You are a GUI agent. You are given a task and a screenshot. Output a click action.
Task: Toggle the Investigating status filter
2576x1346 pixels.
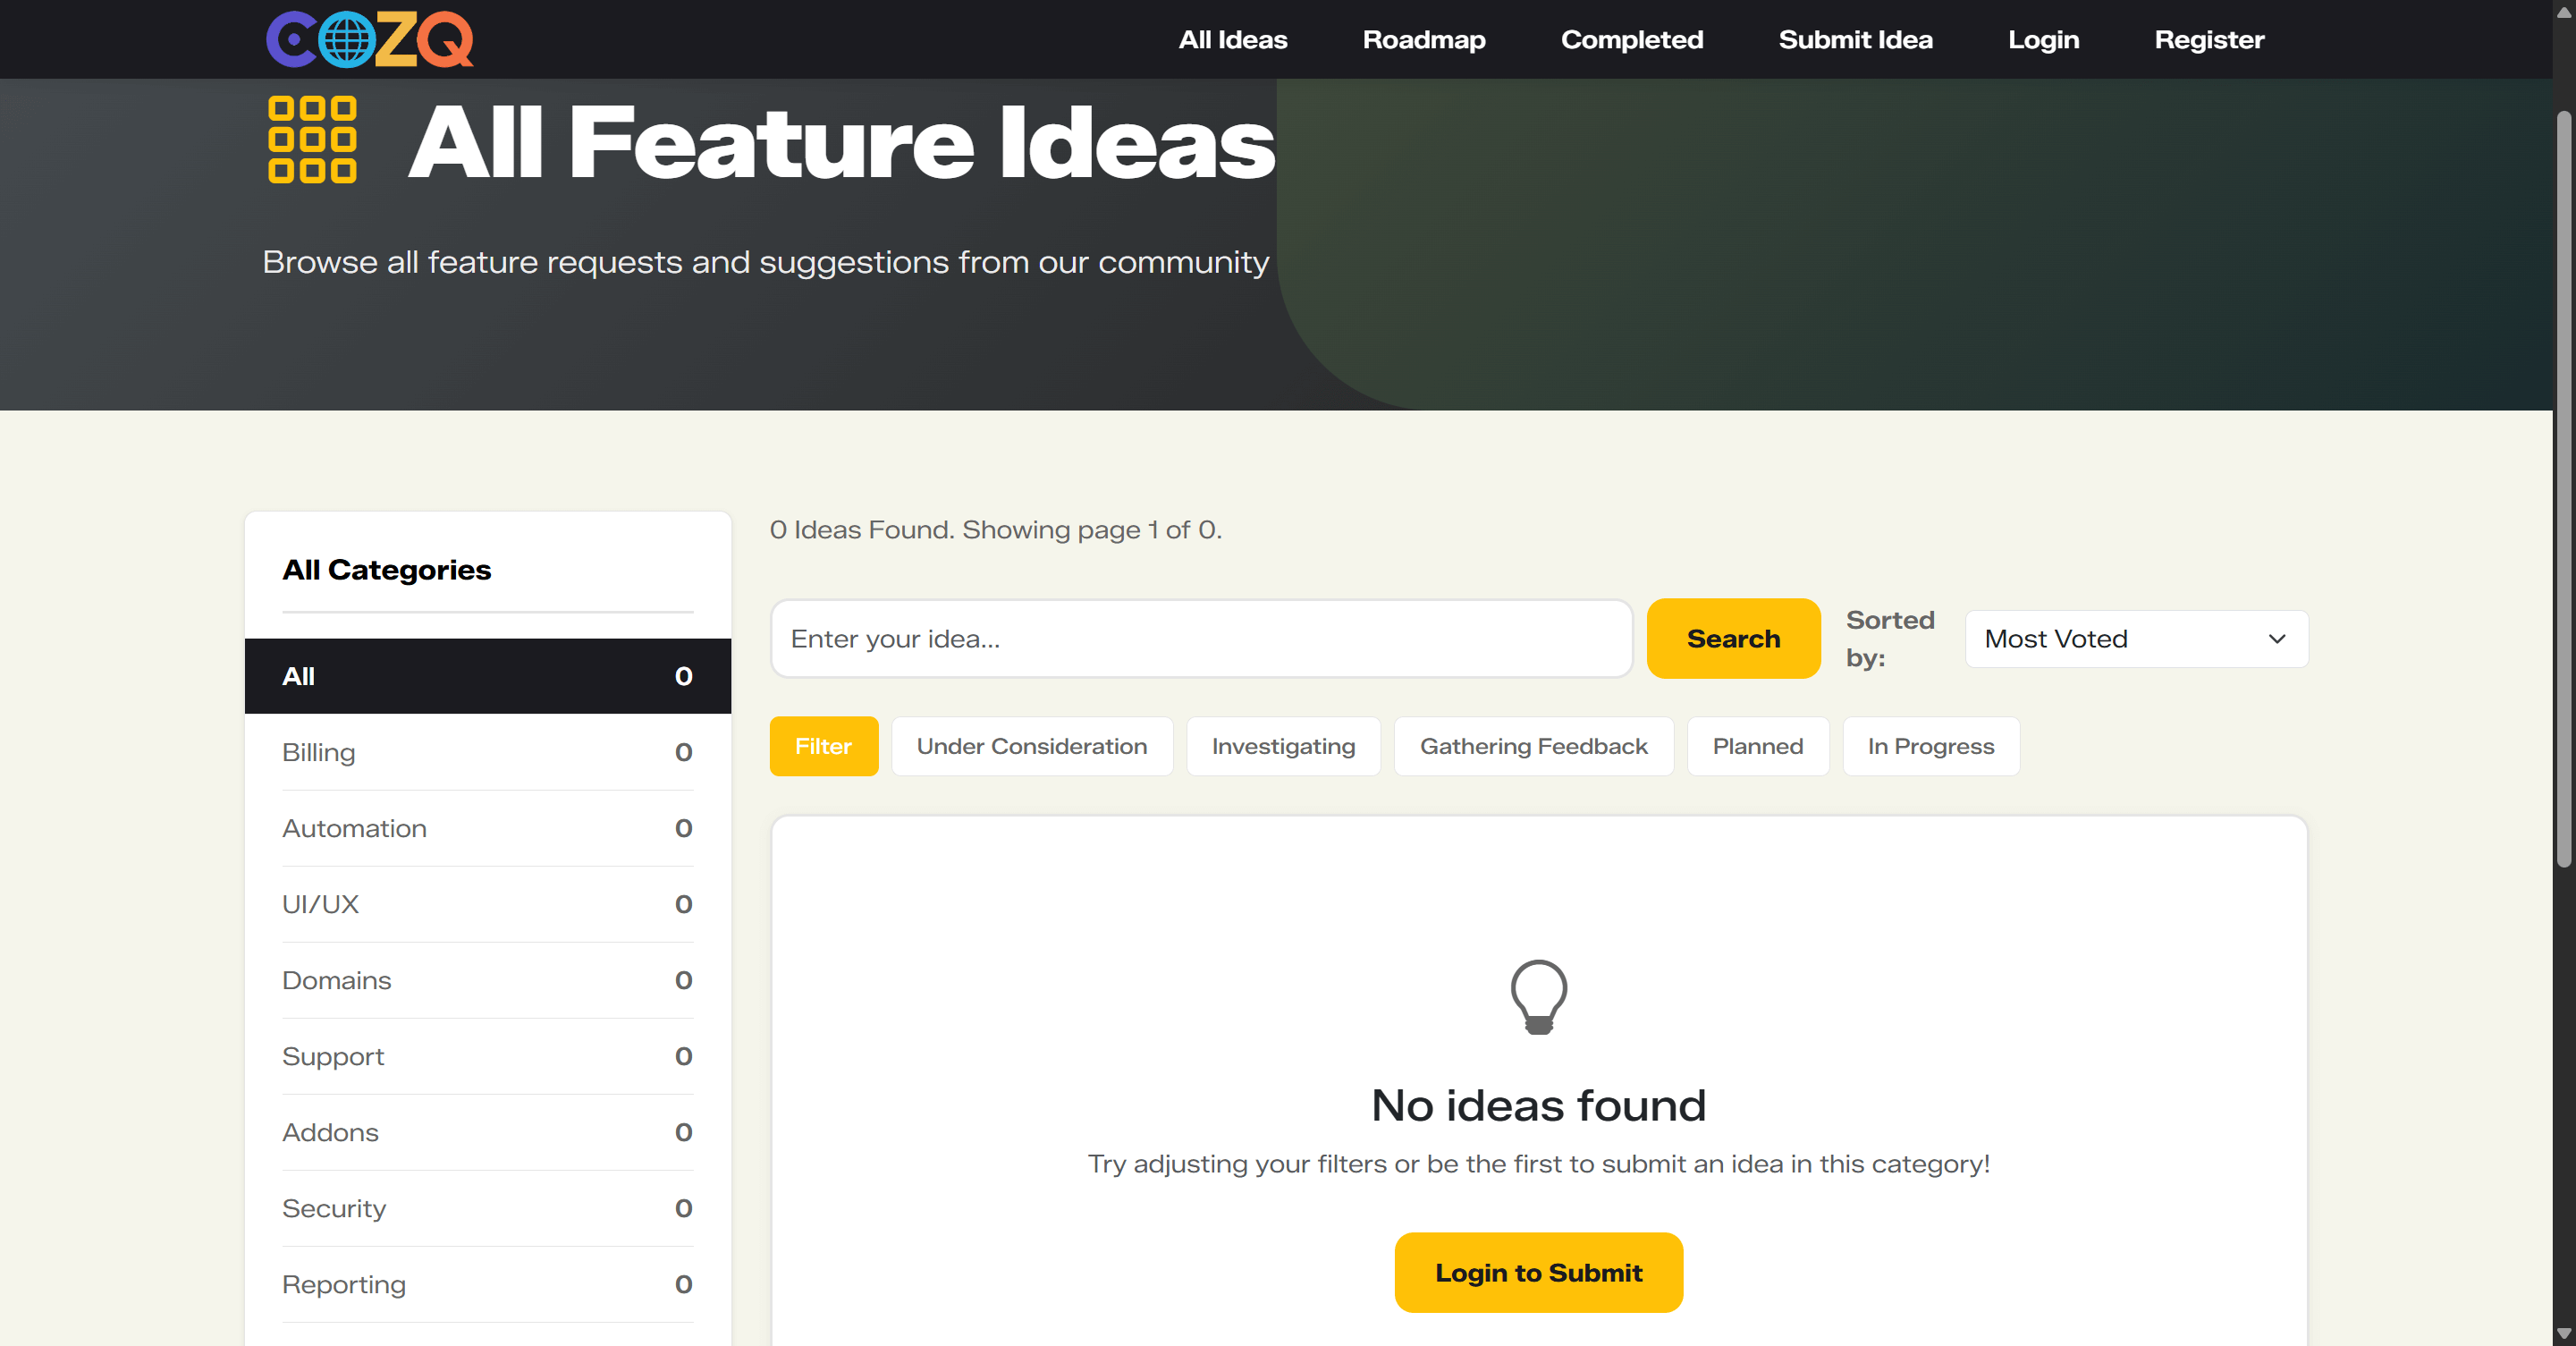coord(1283,746)
